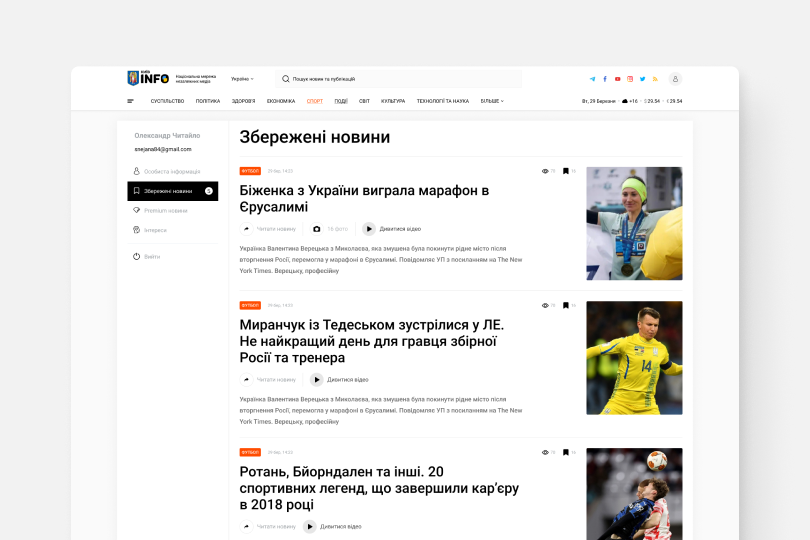Open the footballer number 14 thumbnail
Screen dimensions: 810x540
634,358
